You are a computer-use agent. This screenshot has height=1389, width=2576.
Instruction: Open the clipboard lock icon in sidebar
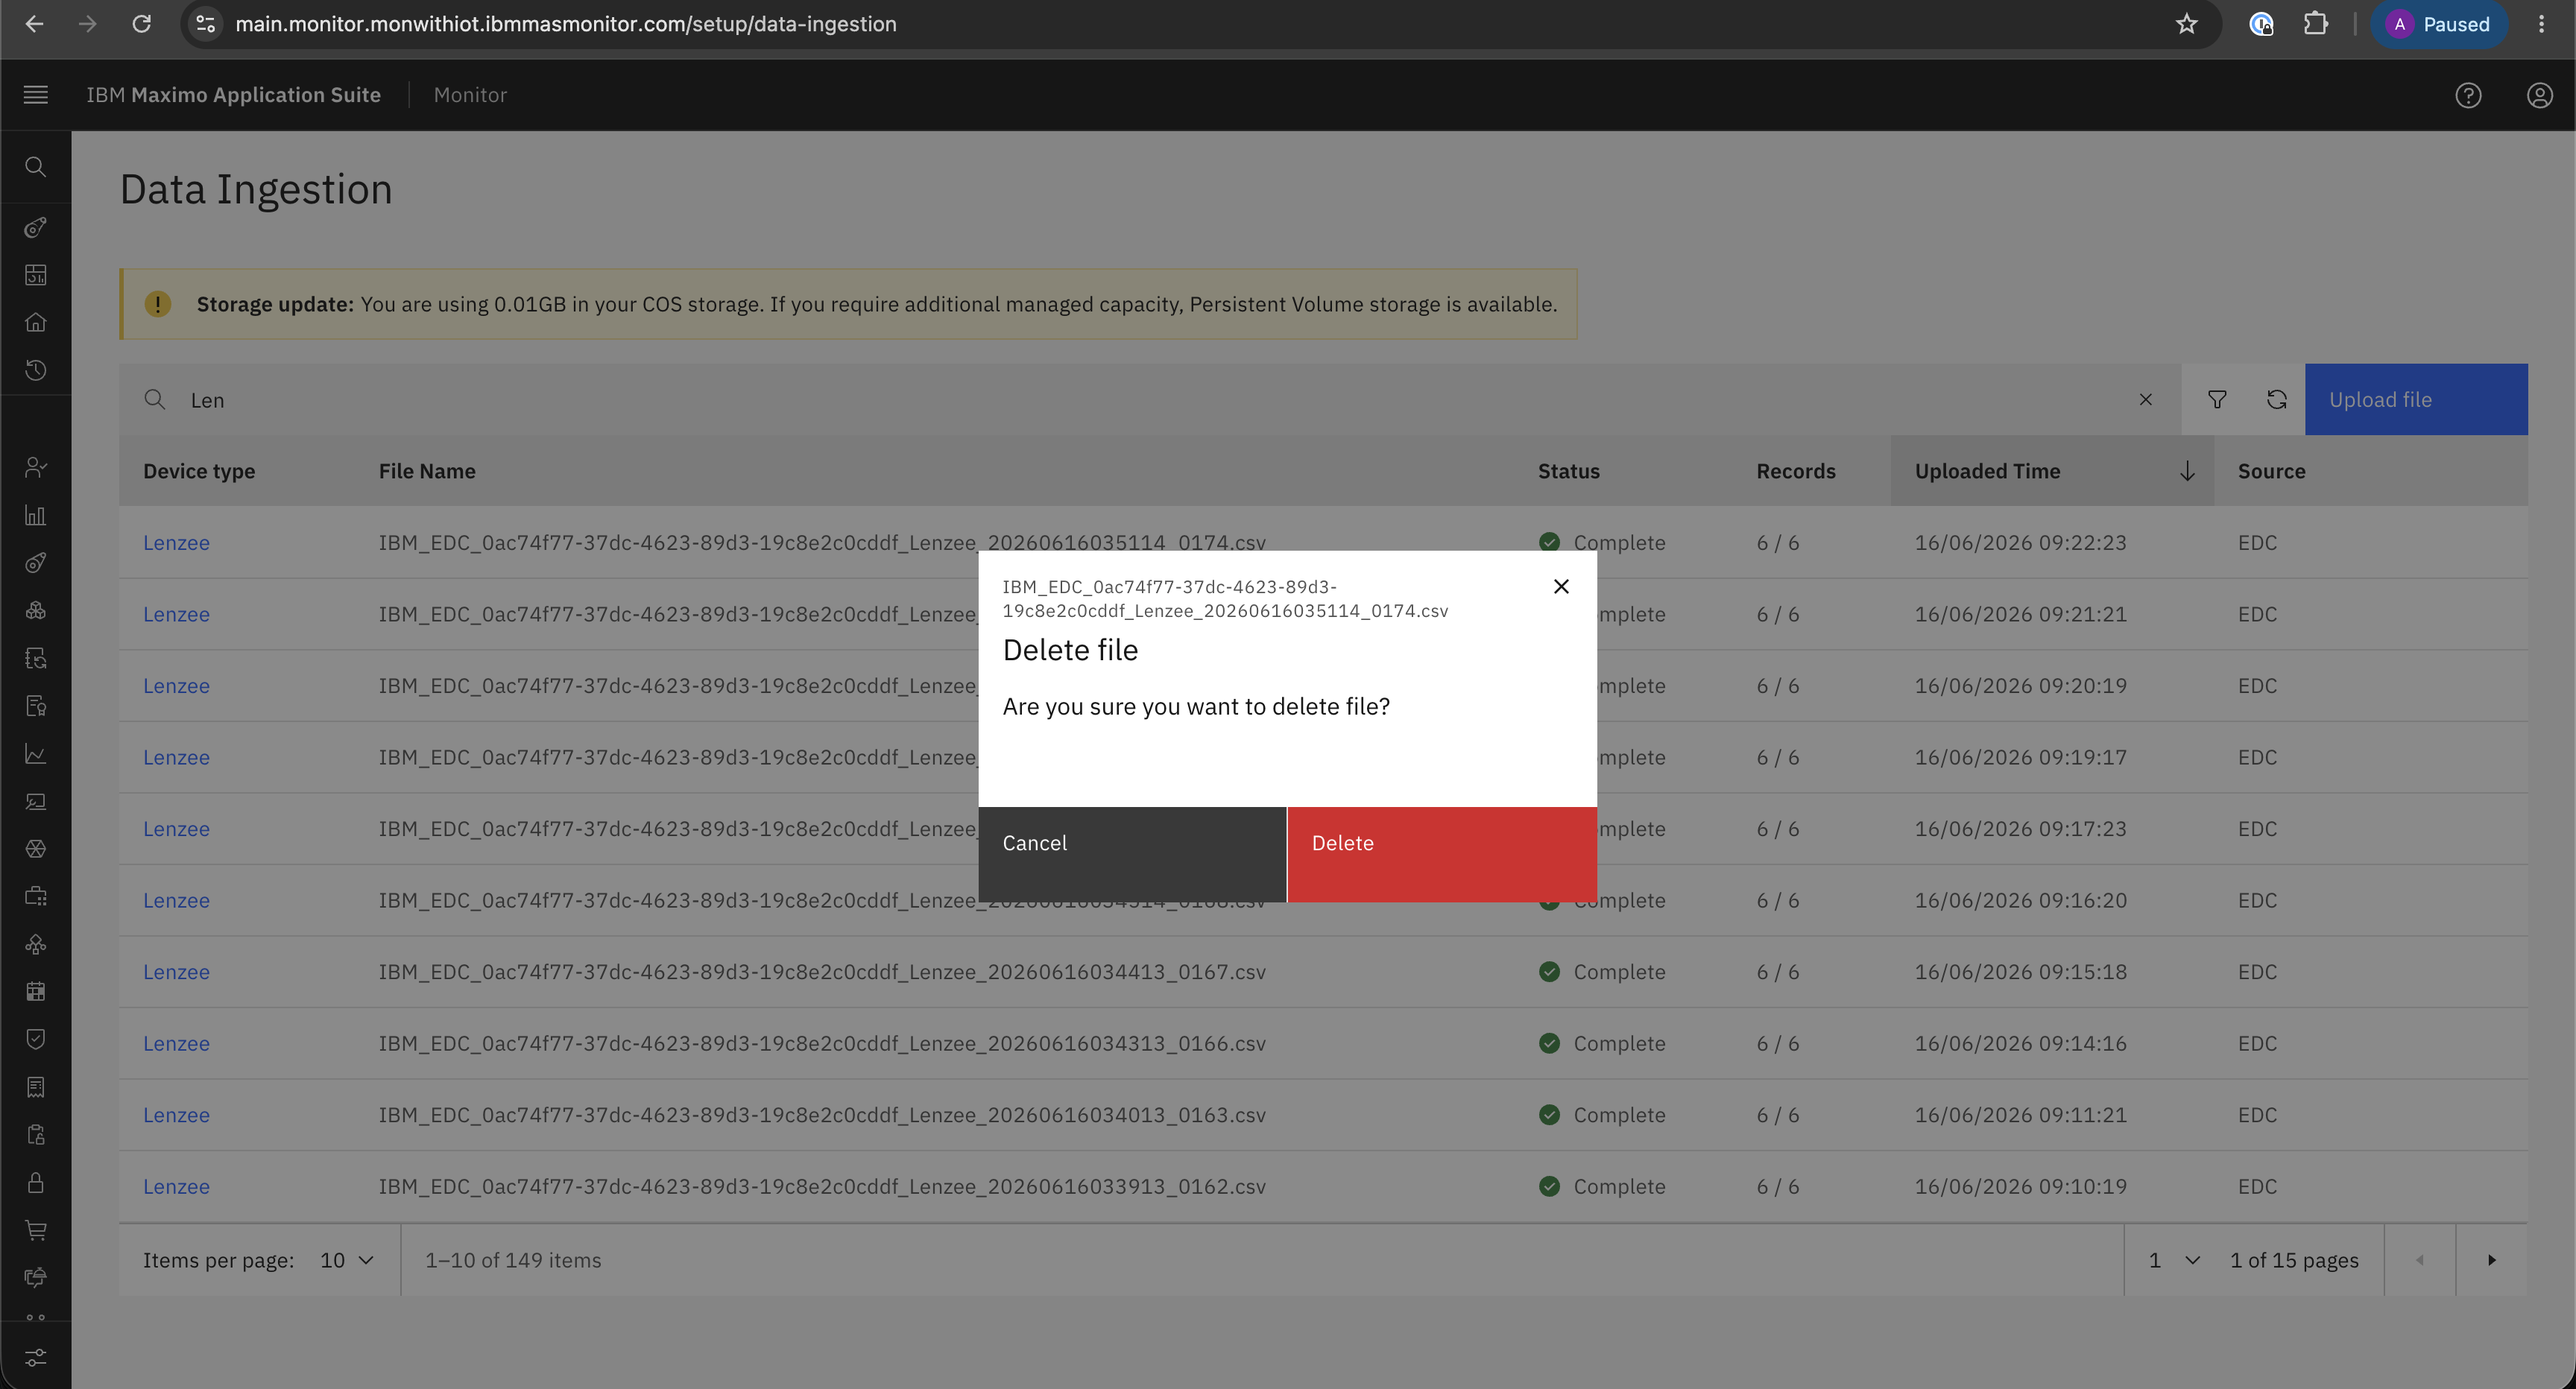(36, 1135)
